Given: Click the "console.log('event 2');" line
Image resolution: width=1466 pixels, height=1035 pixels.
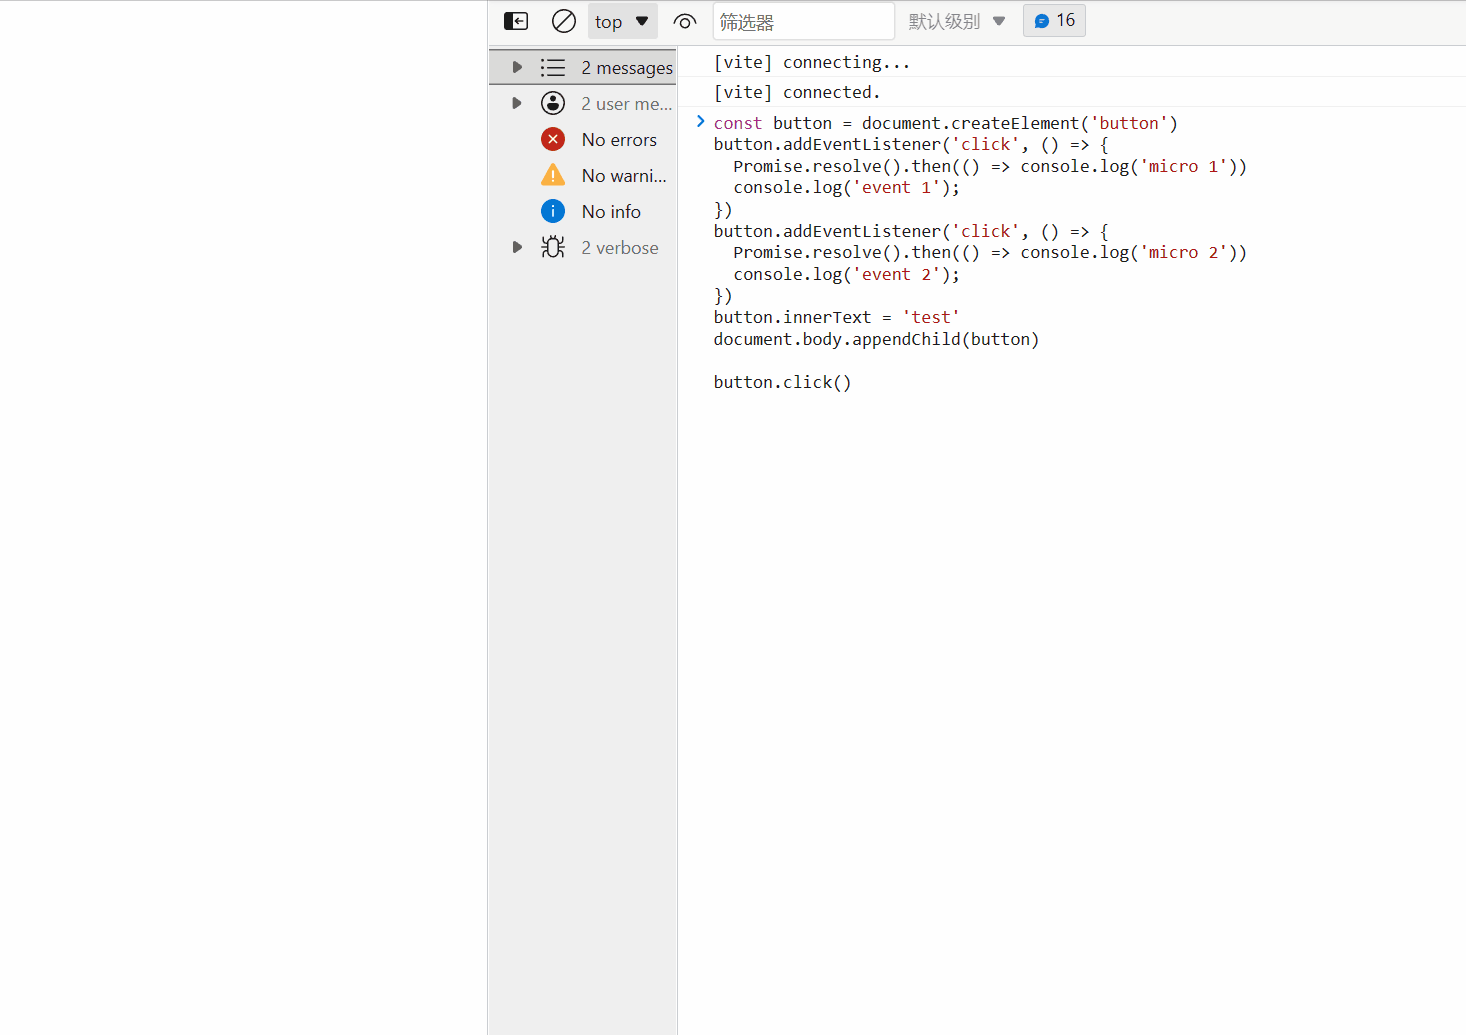Looking at the screenshot, I should 846,274.
